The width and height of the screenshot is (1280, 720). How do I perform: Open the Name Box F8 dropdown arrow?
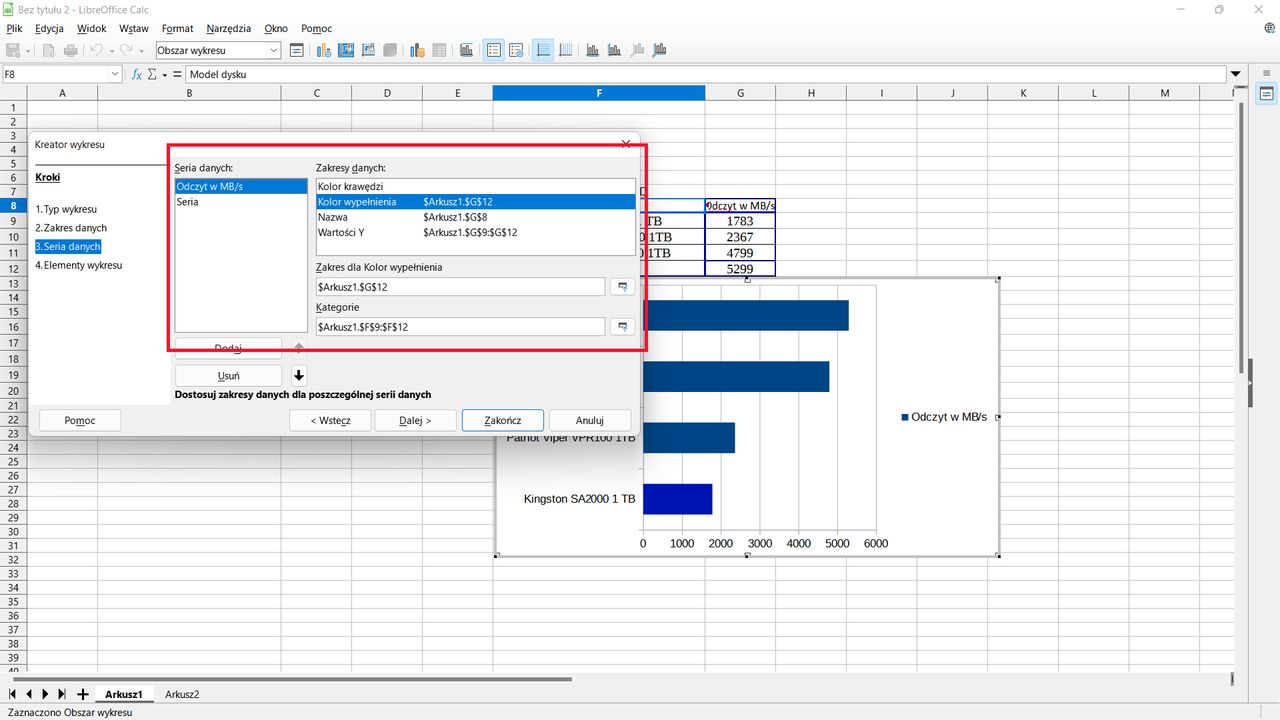click(x=115, y=74)
